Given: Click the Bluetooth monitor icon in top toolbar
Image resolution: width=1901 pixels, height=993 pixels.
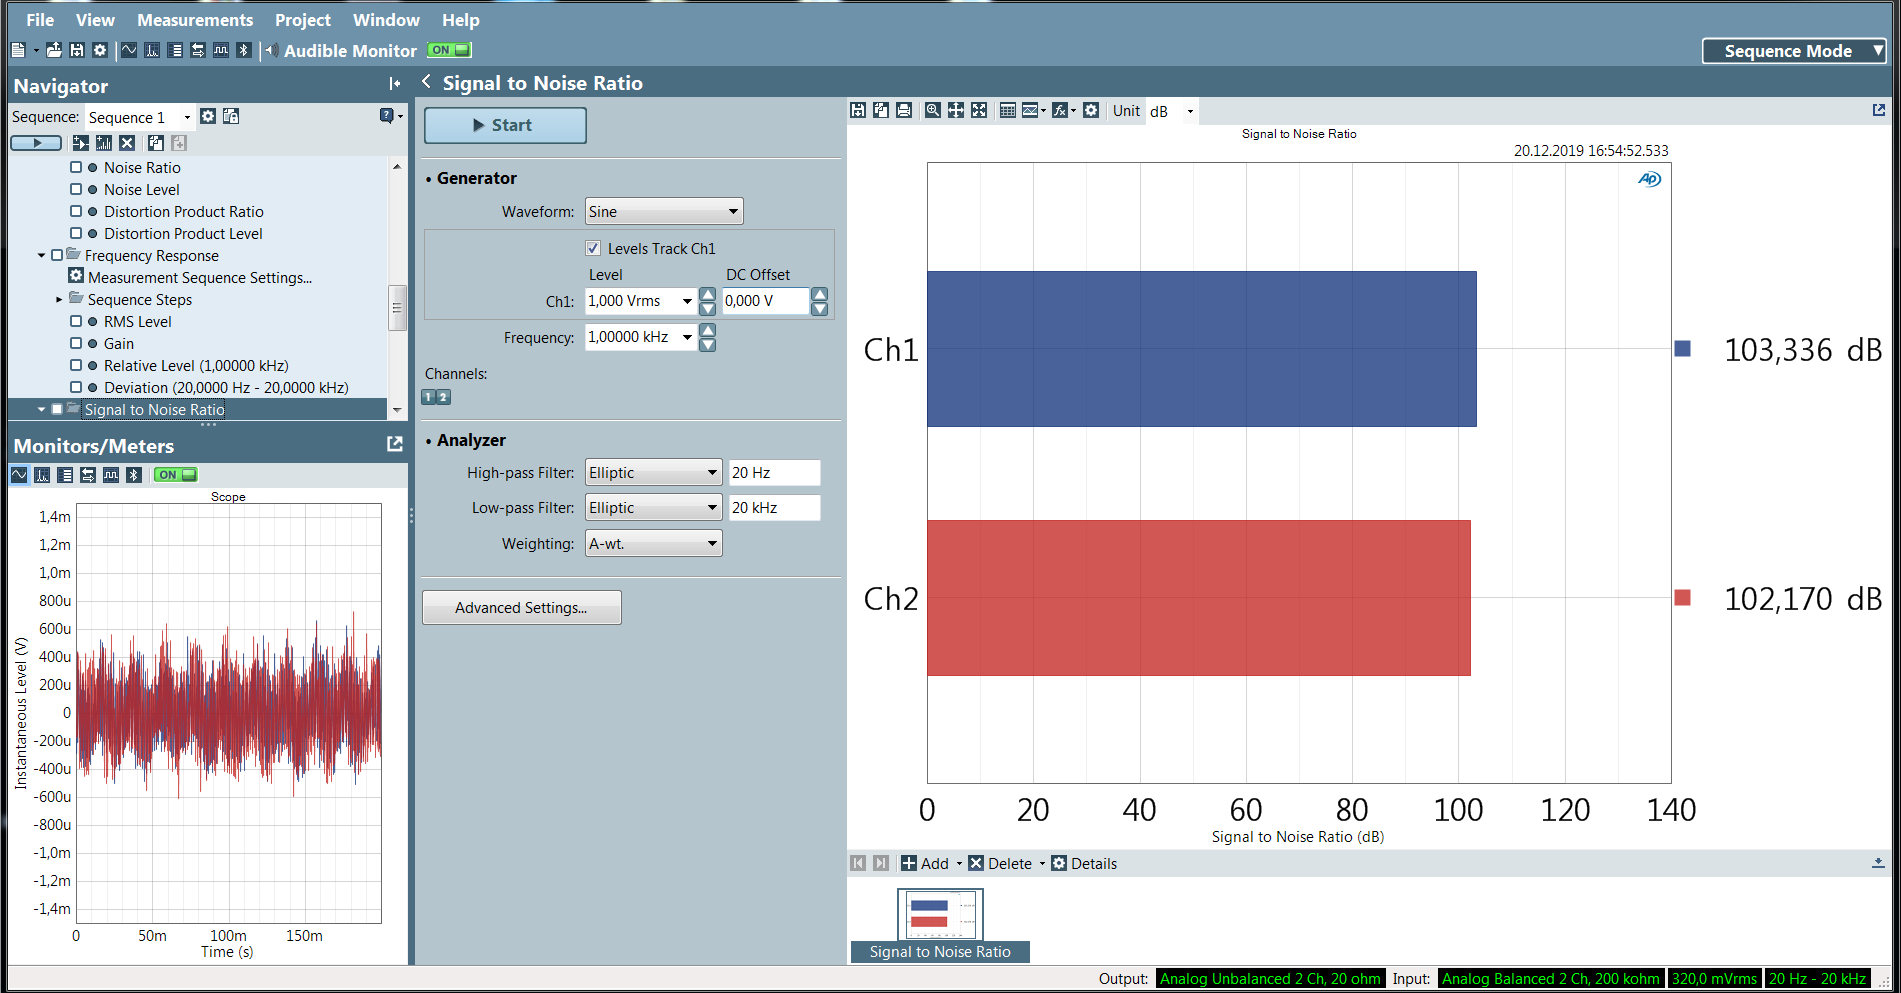Looking at the screenshot, I should pos(243,50).
